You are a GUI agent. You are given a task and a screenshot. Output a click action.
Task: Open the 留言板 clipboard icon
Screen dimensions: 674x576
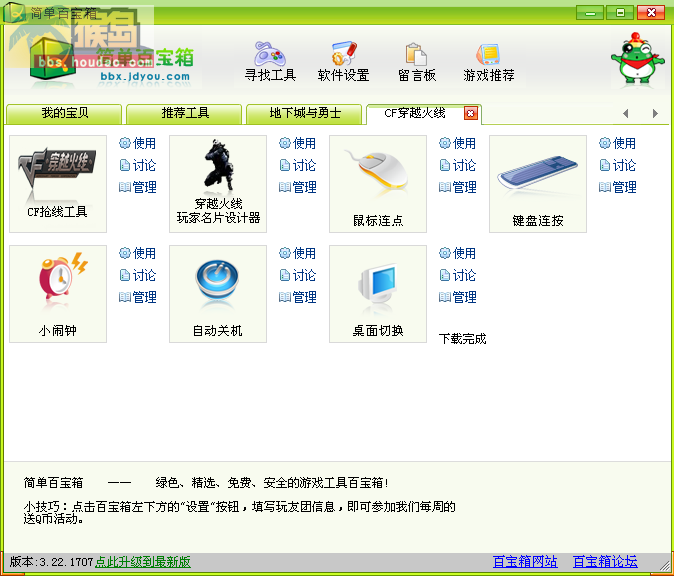click(417, 61)
